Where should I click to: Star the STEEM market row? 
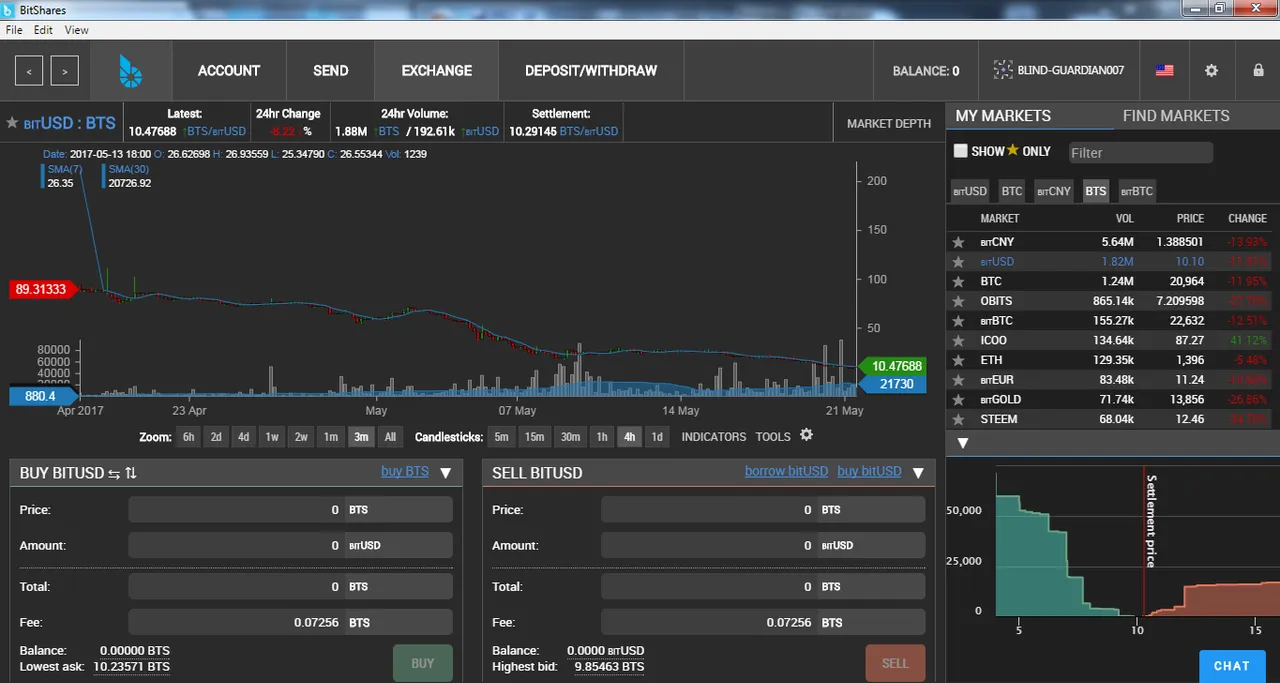coord(958,419)
